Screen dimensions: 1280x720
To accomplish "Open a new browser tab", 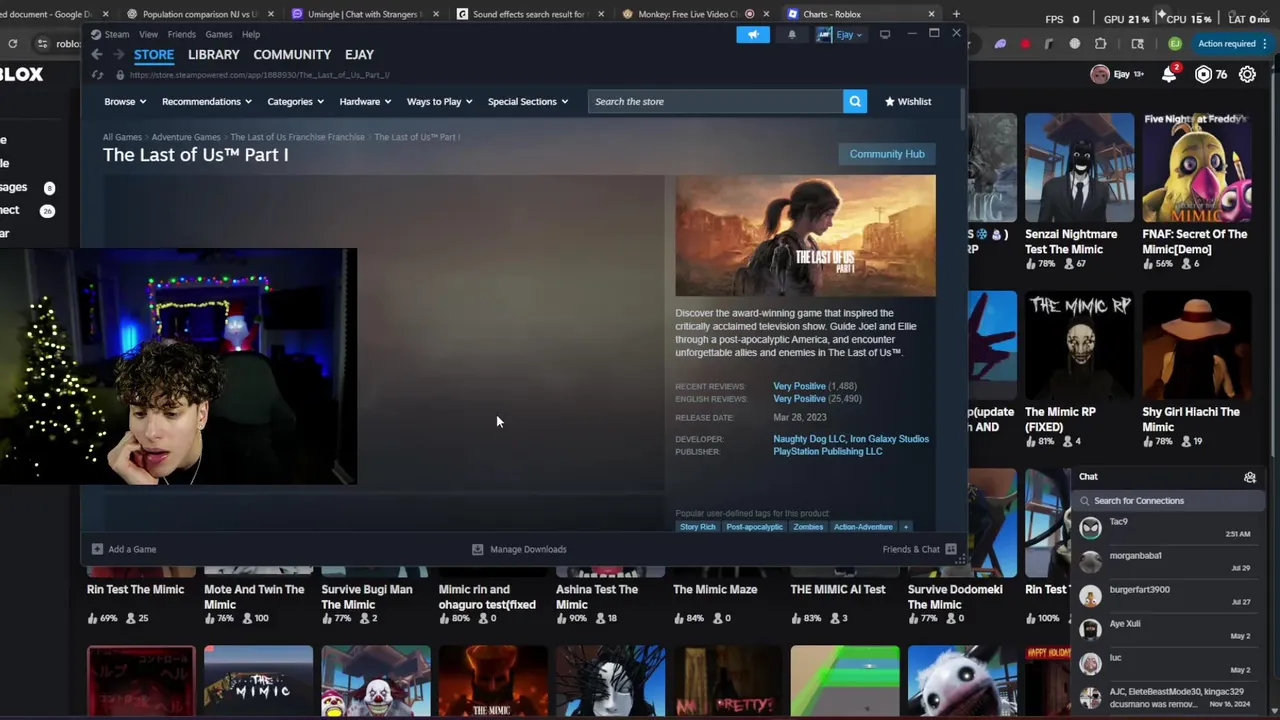I will [x=956, y=14].
